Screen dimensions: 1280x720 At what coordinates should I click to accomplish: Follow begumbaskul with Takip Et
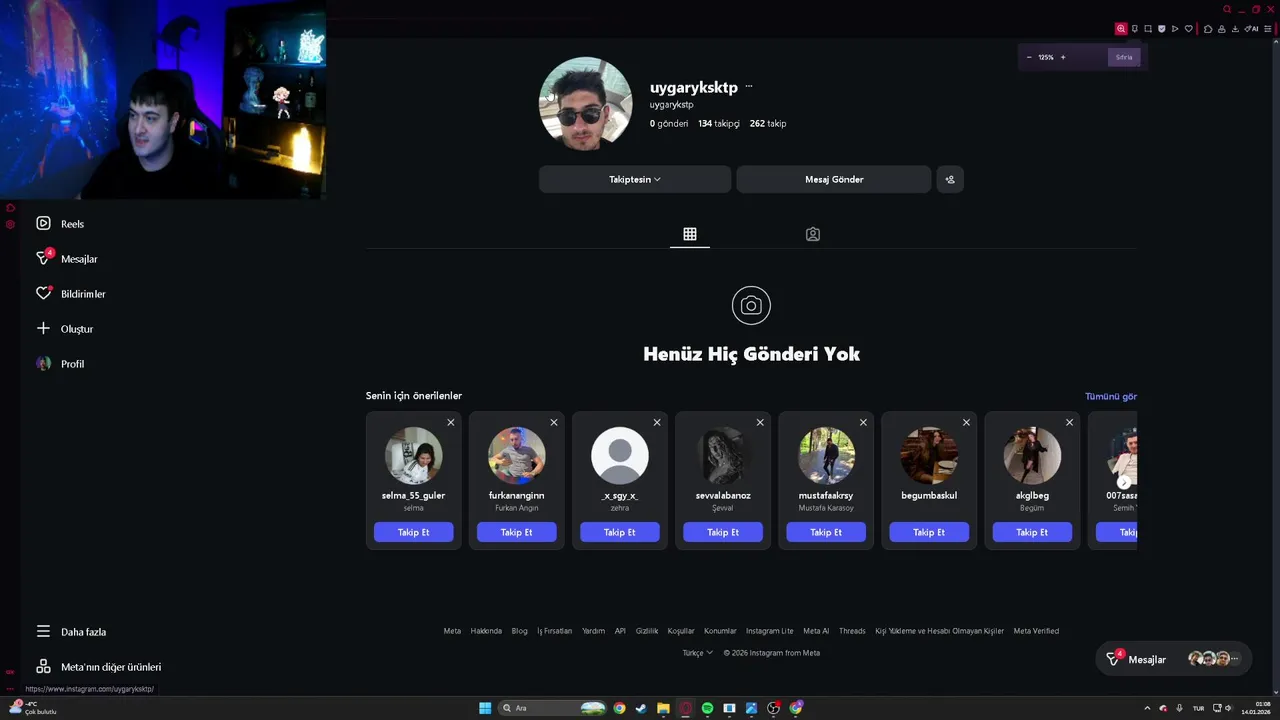(929, 532)
